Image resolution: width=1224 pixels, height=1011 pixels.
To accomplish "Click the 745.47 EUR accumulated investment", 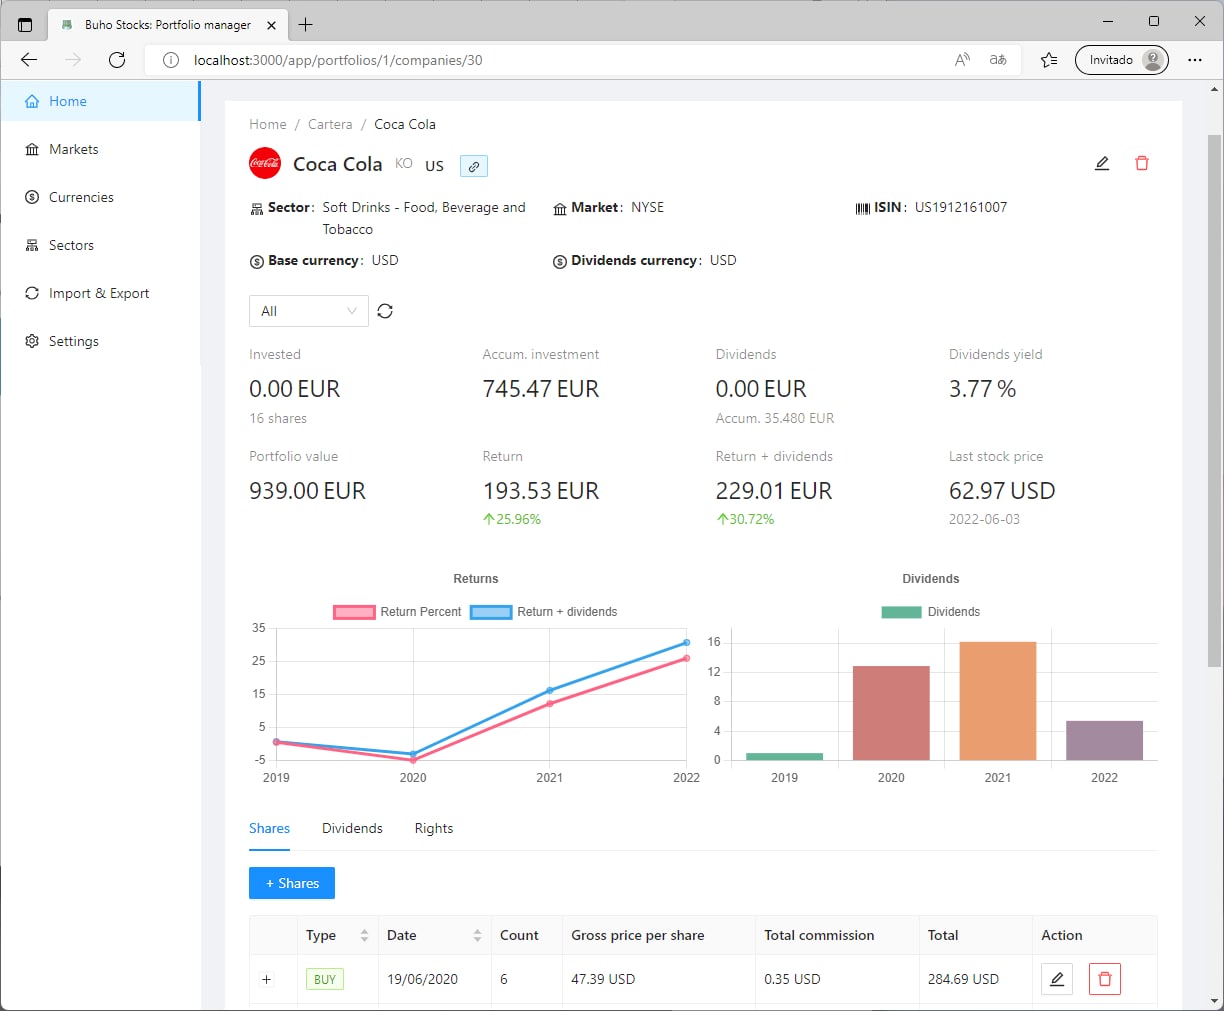I will click(x=541, y=389).
